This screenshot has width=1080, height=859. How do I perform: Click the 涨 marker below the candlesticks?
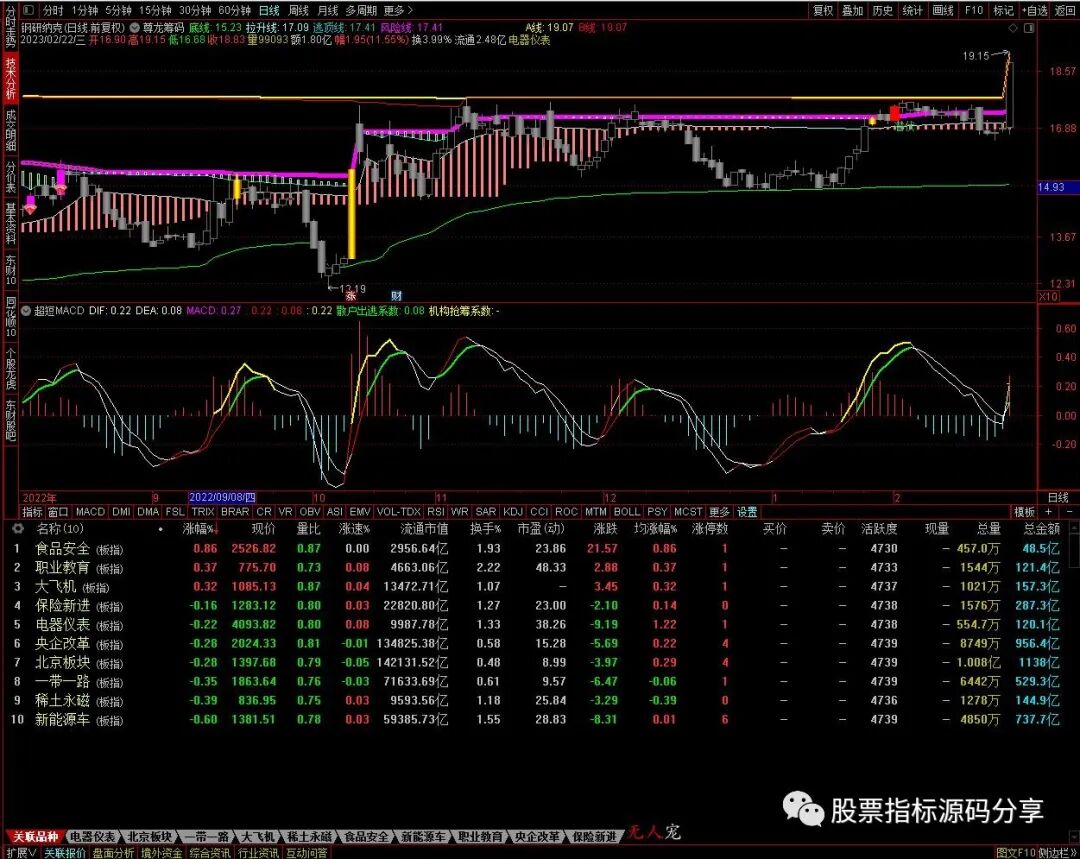coord(351,296)
